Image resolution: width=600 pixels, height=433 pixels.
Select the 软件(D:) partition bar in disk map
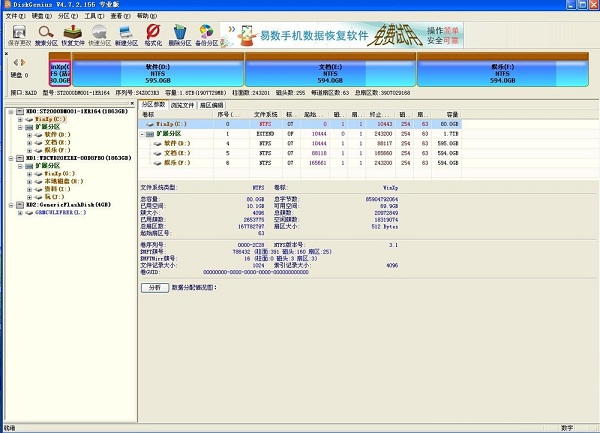[x=158, y=70]
